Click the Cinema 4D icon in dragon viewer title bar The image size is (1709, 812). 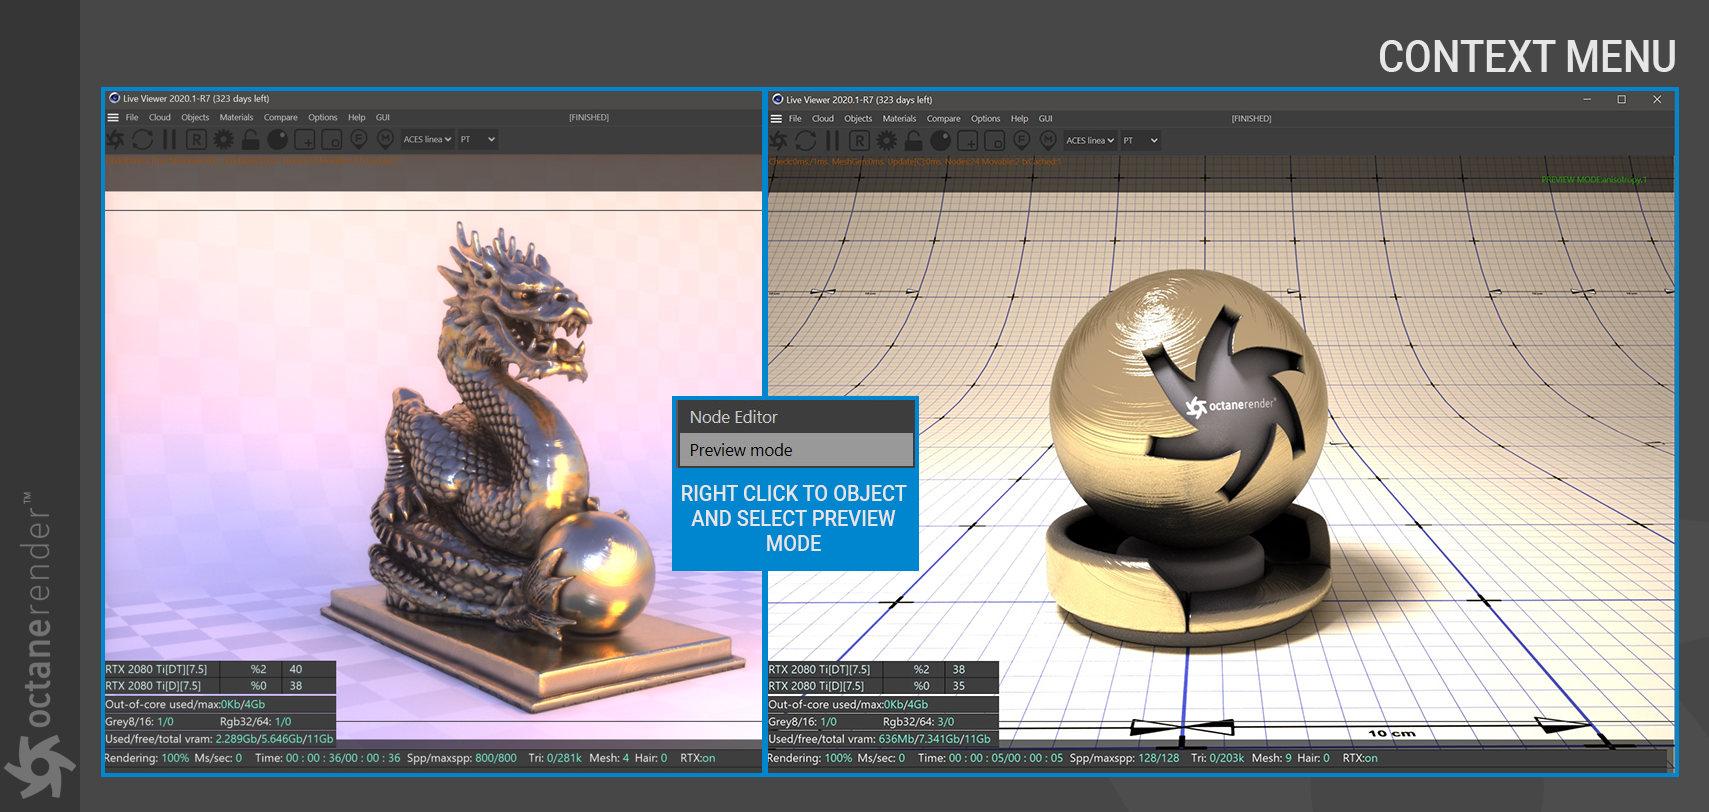tap(114, 98)
